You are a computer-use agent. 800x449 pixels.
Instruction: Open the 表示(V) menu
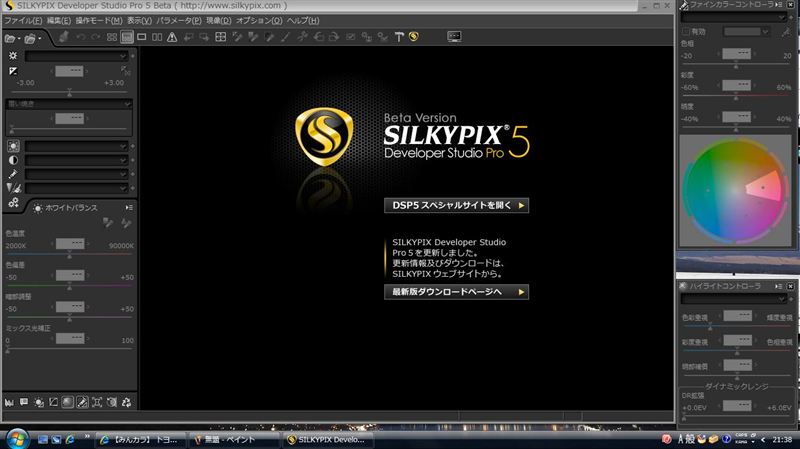click(139, 20)
